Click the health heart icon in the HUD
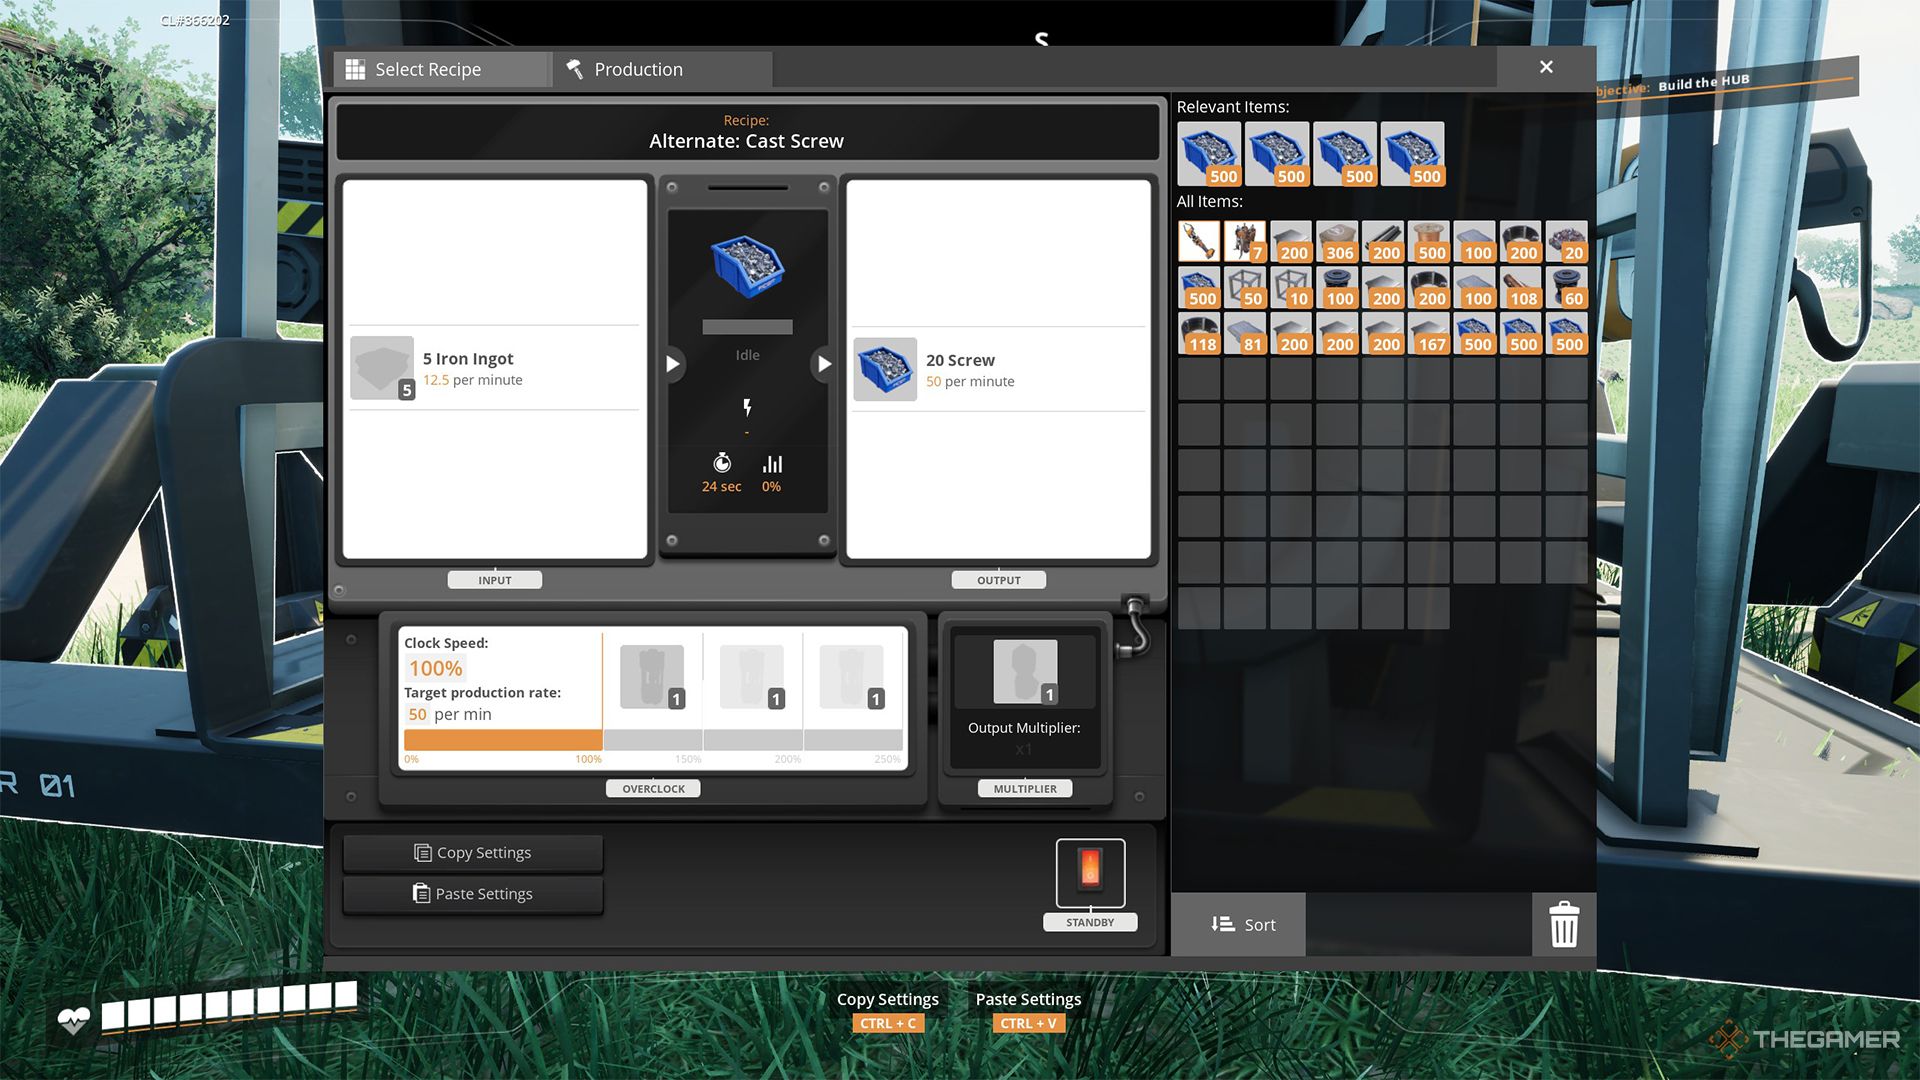This screenshot has height=1080, width=1920. (x=73, y=1021)
